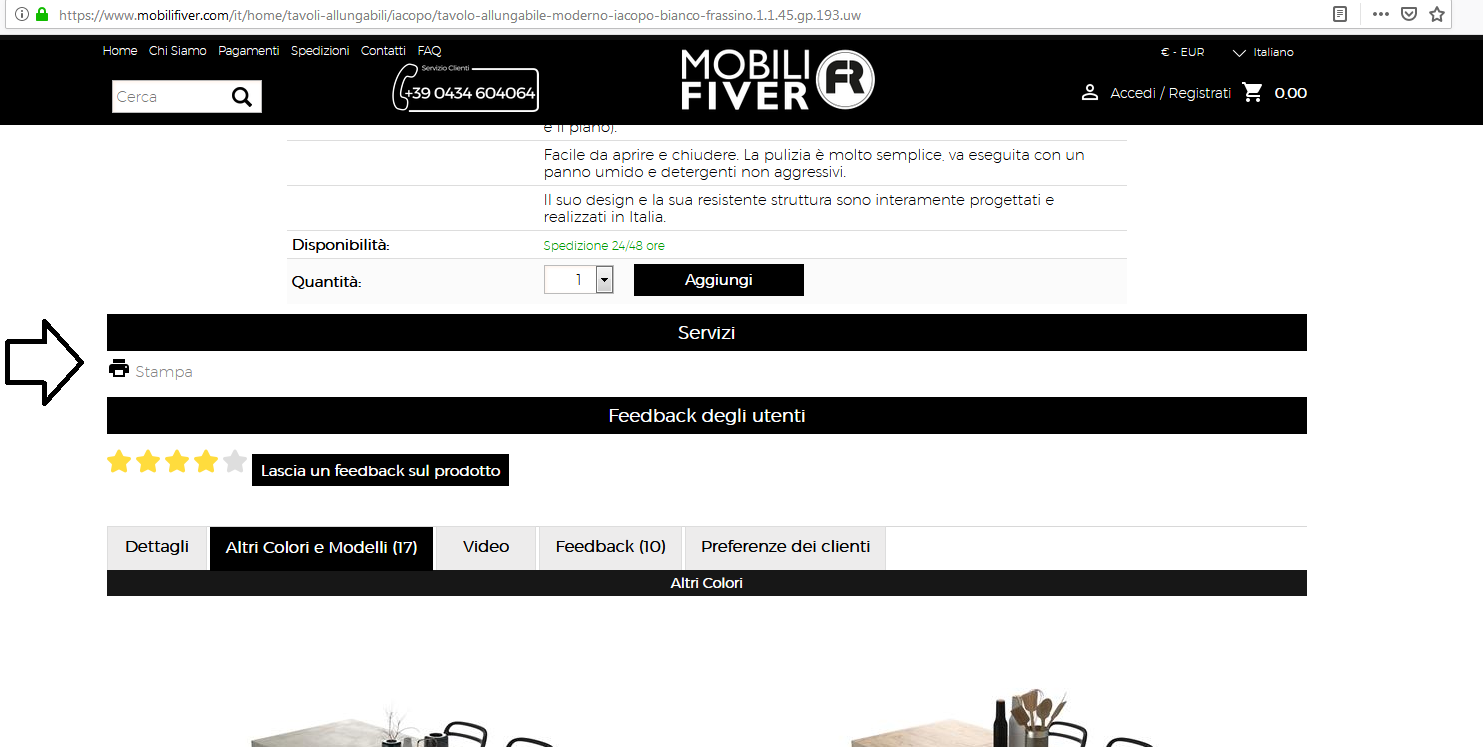Switch to the Dettagli tab
Screen dimensions: 1483x747
157,547
